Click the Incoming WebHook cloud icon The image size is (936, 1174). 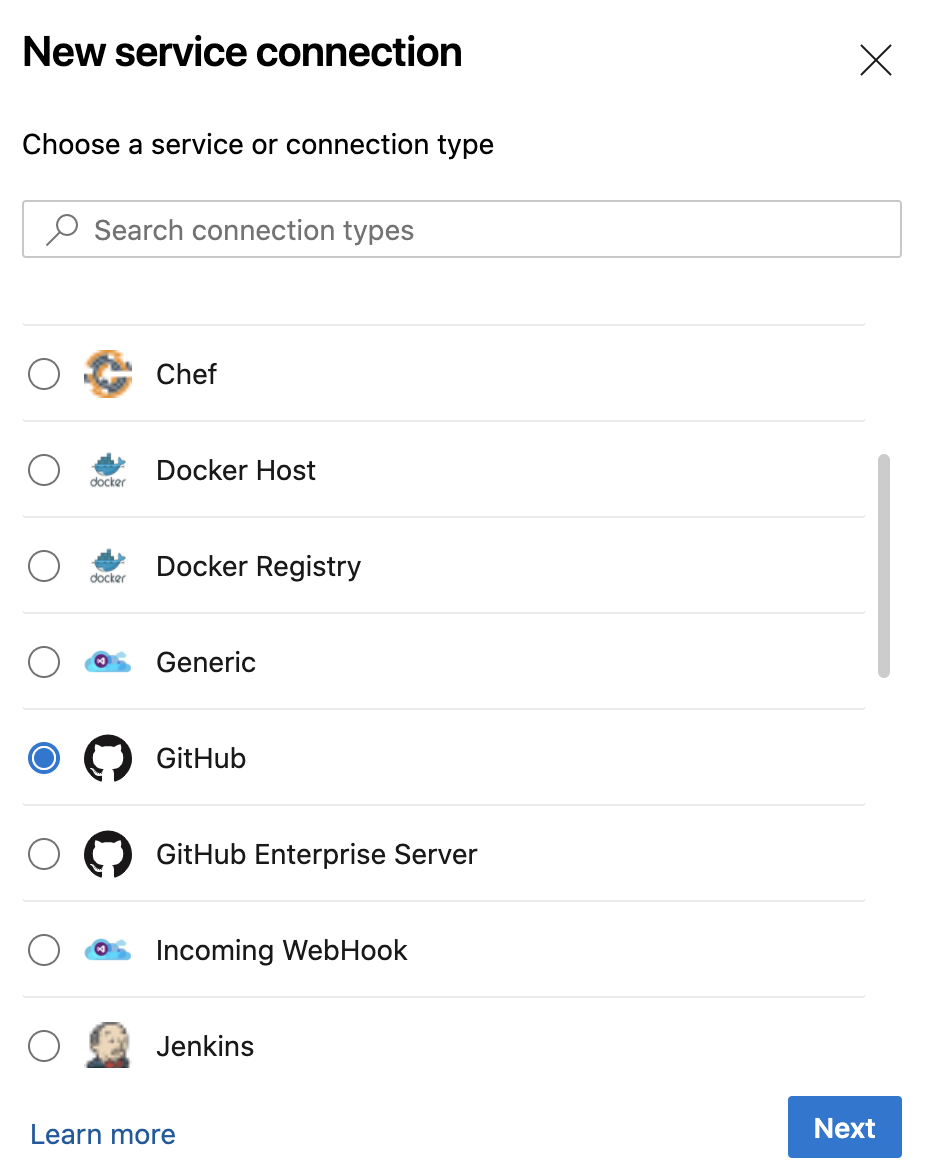[108, 950]
